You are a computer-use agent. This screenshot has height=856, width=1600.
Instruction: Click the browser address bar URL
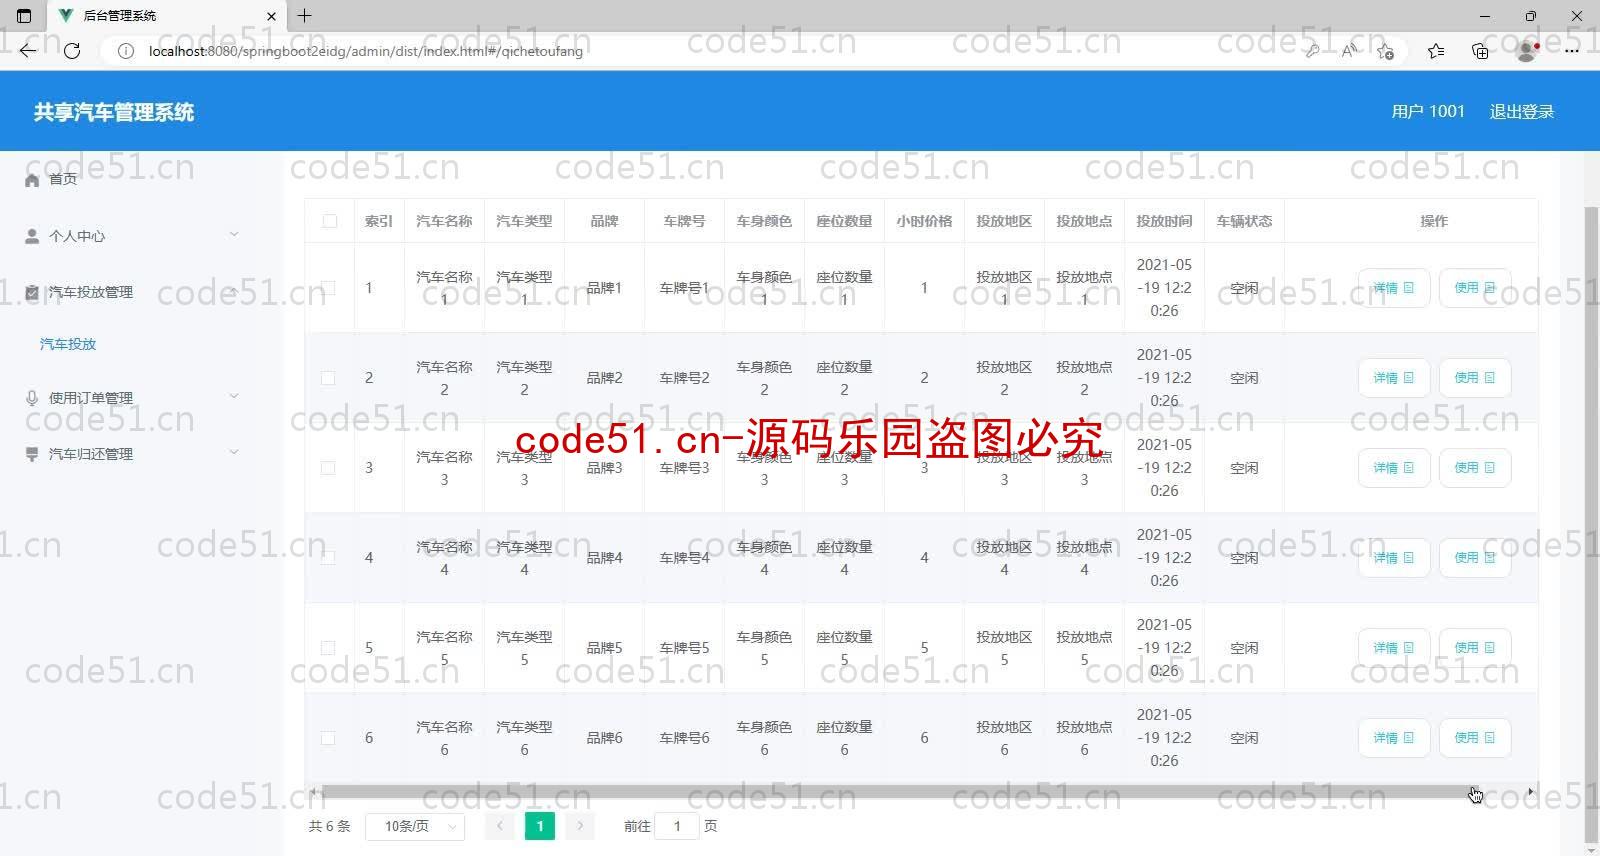pos(365,51)
